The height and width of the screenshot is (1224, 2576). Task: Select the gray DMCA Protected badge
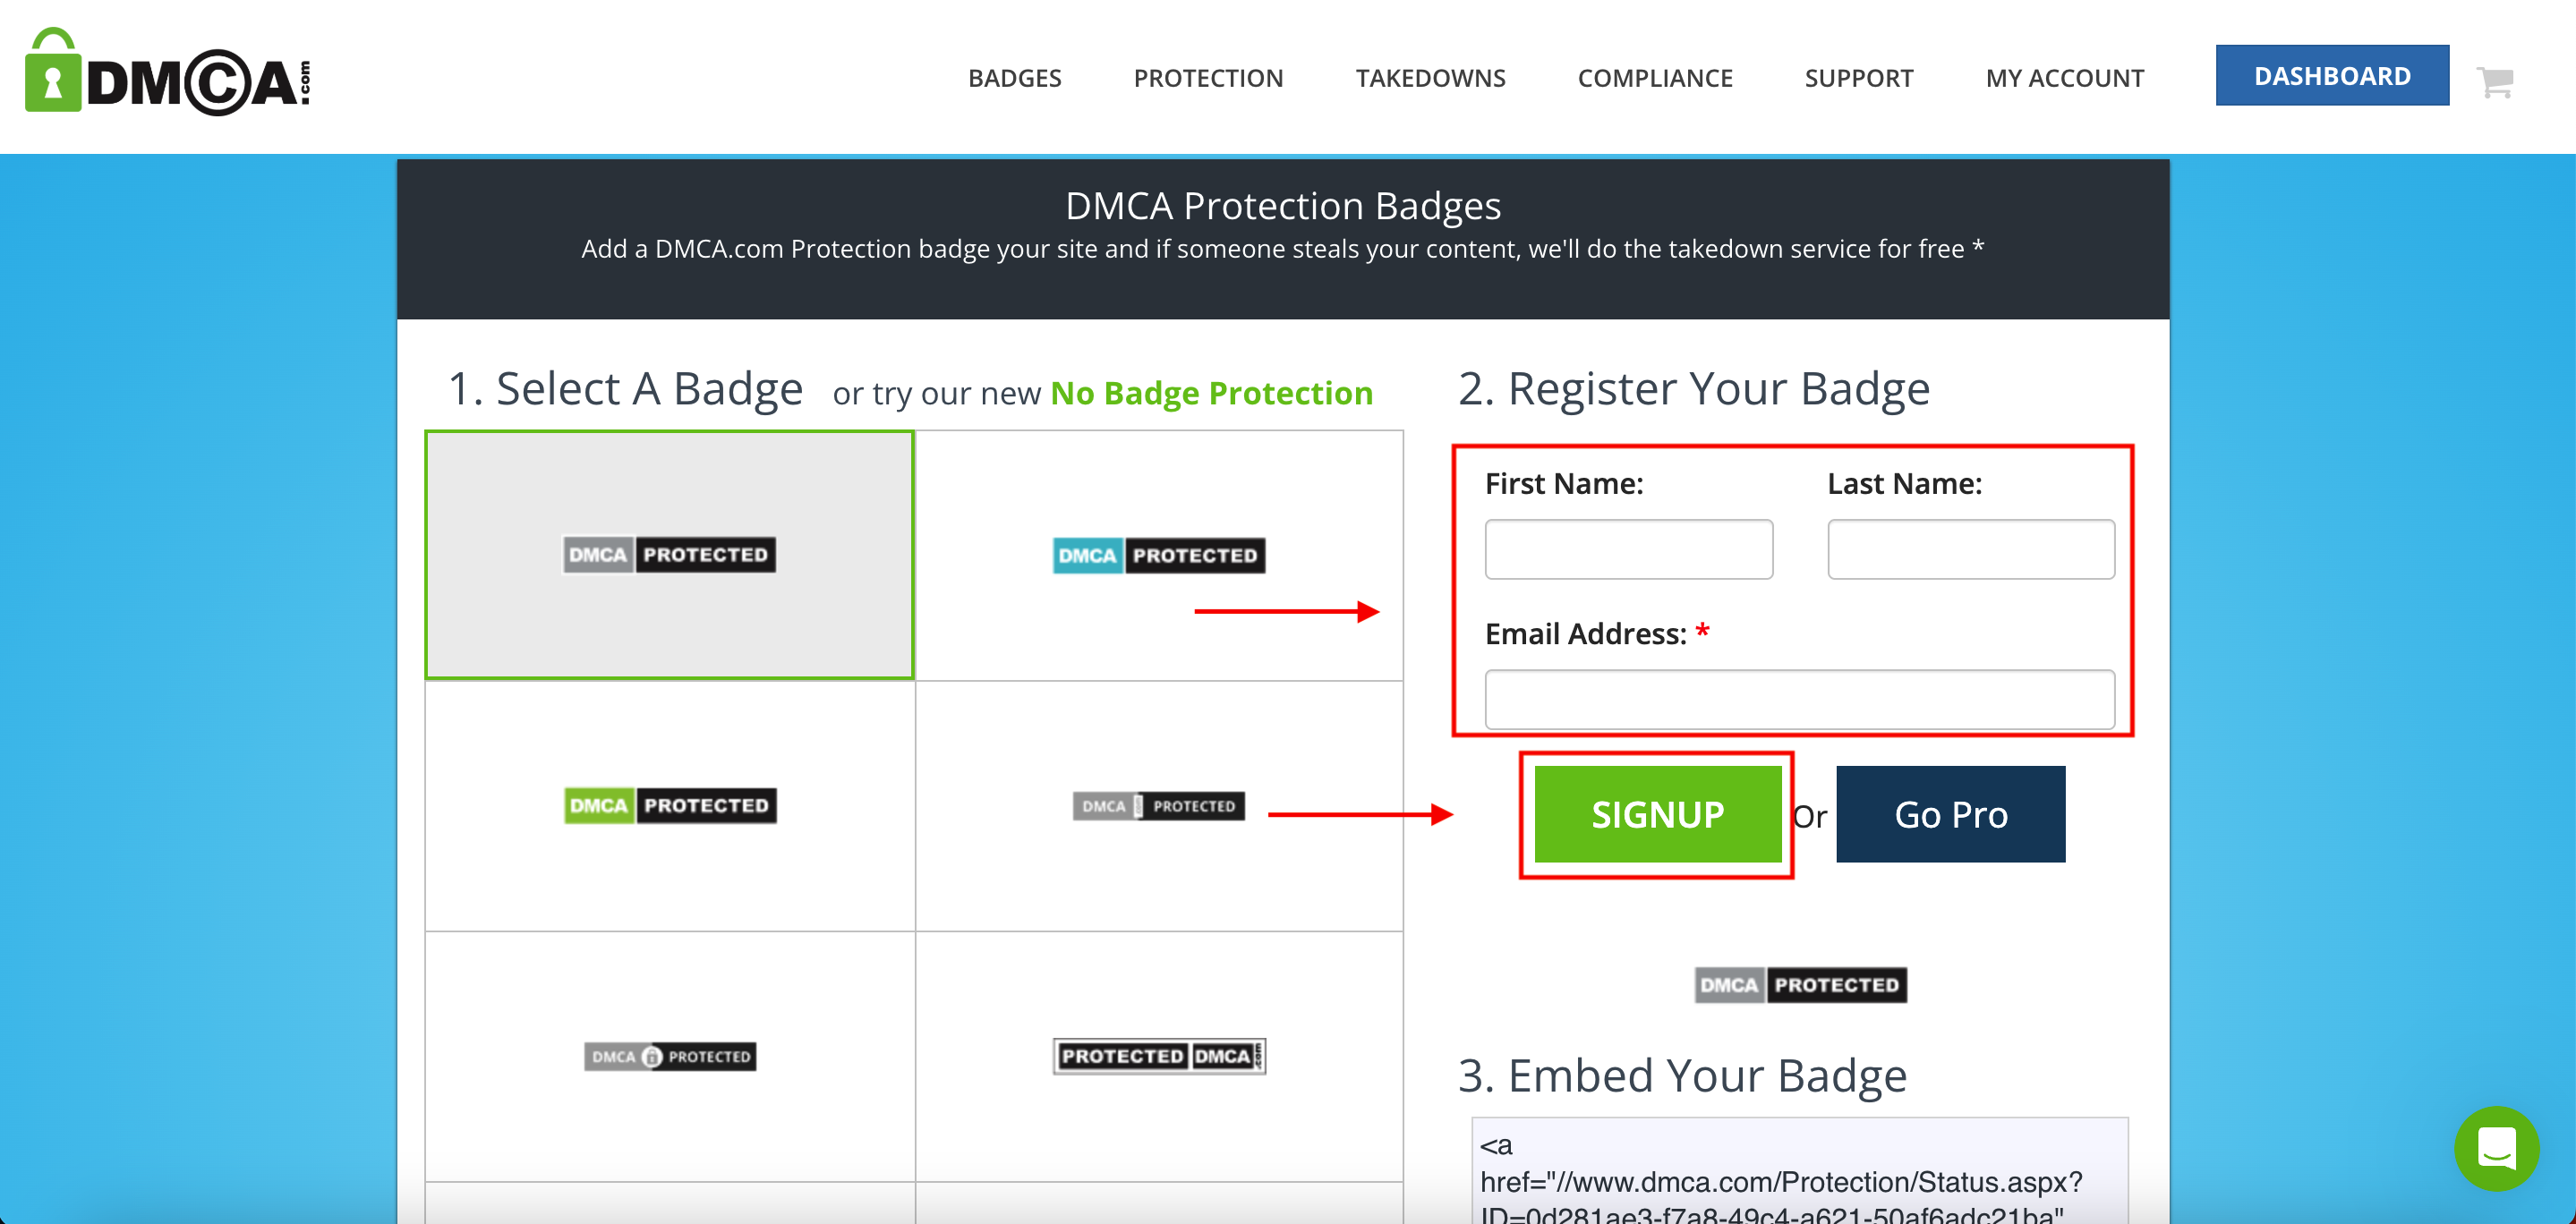[669, 555]
